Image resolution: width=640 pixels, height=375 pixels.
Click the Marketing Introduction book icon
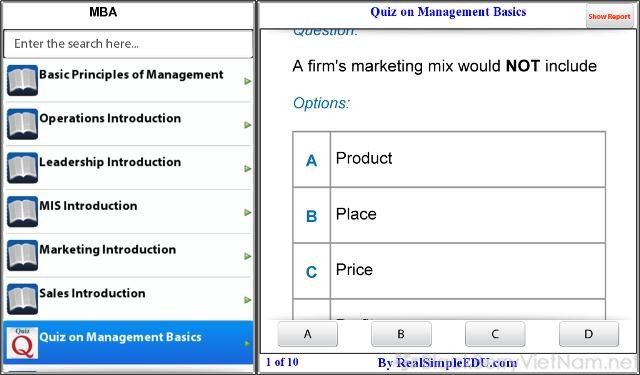[x=22, y=255]
